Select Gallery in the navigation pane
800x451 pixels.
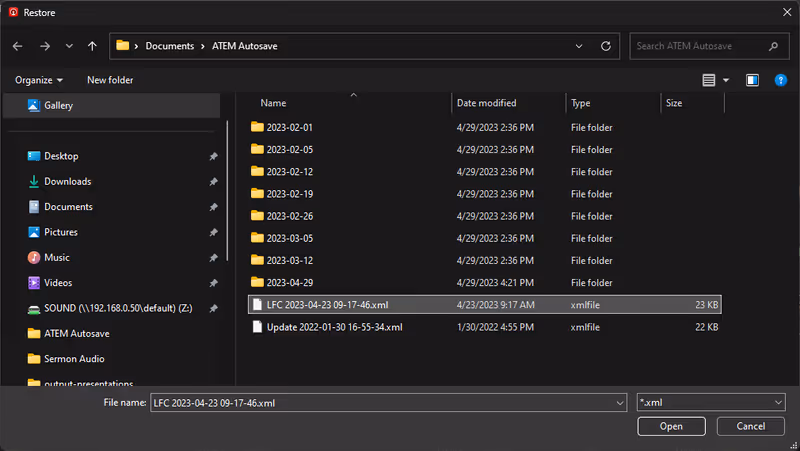pyautogui.click(x=112, y=106)
